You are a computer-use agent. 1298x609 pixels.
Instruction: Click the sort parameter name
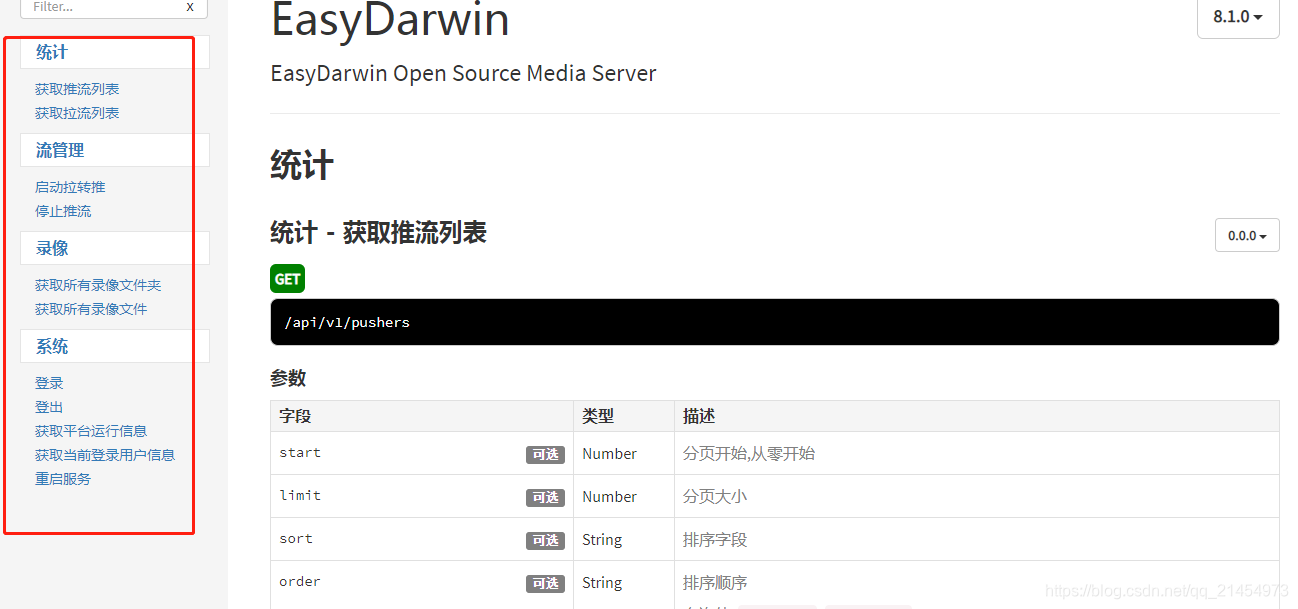(296, 539)
